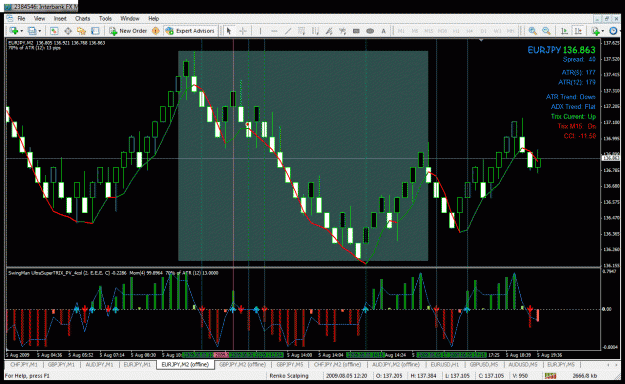625x384 pixels.
Task: Open the Window menu
Action: (x=130, y=18)
